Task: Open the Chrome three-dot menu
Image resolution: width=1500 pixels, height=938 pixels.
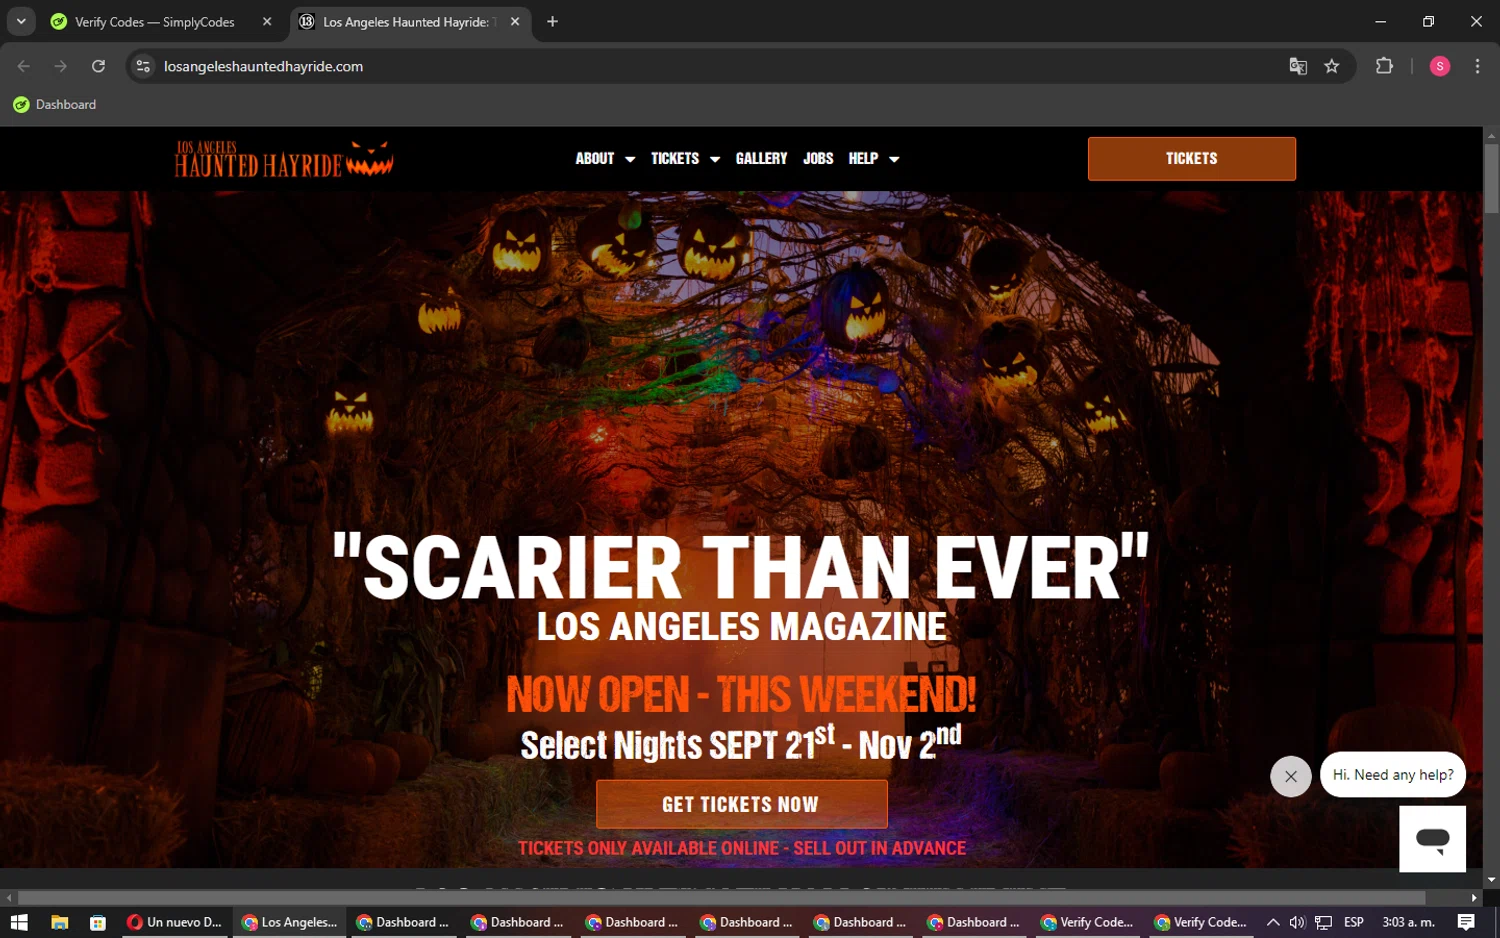Action: tap(1477, 66)
